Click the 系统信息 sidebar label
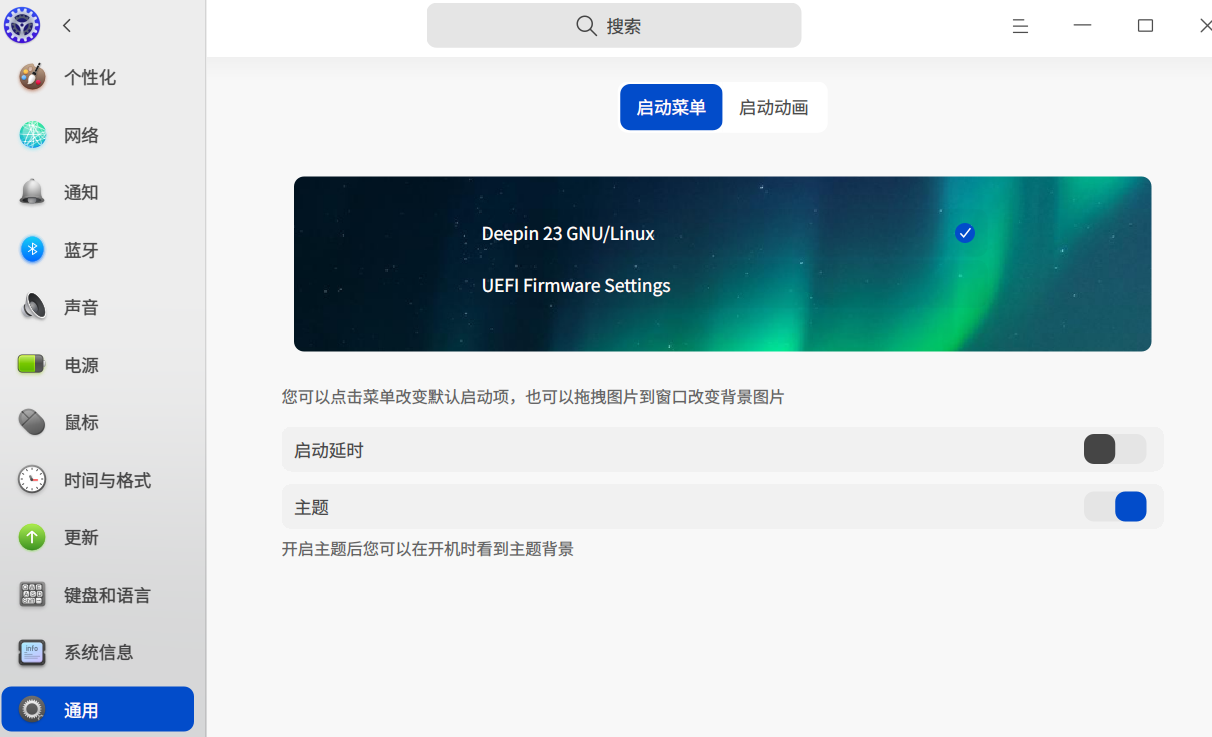Screen dimensions: 1212x737 (98, 652)
